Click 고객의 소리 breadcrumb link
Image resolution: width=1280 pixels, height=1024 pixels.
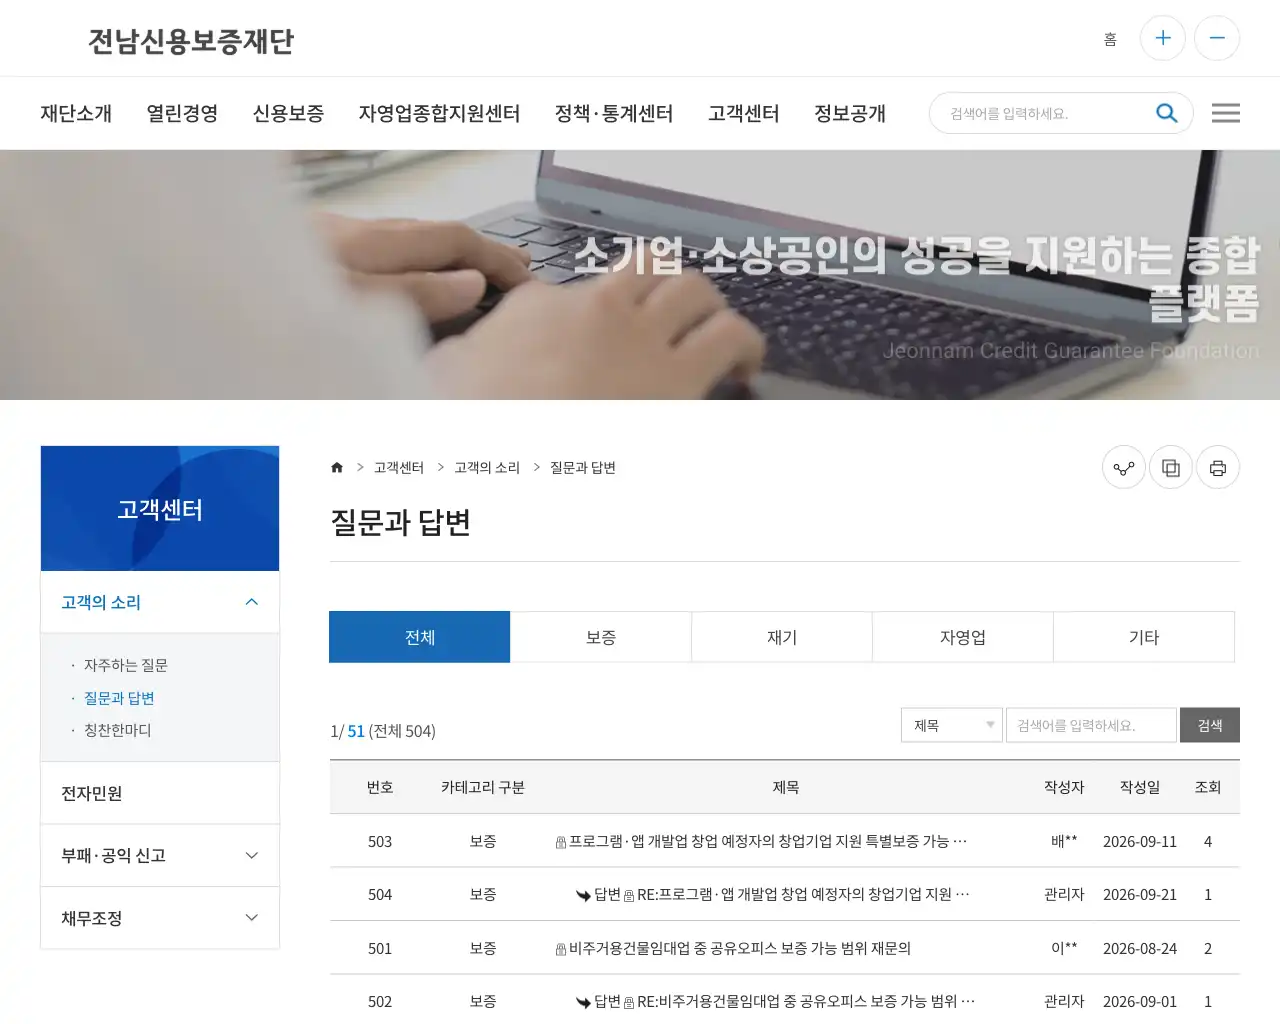click(x=487, y=467)
